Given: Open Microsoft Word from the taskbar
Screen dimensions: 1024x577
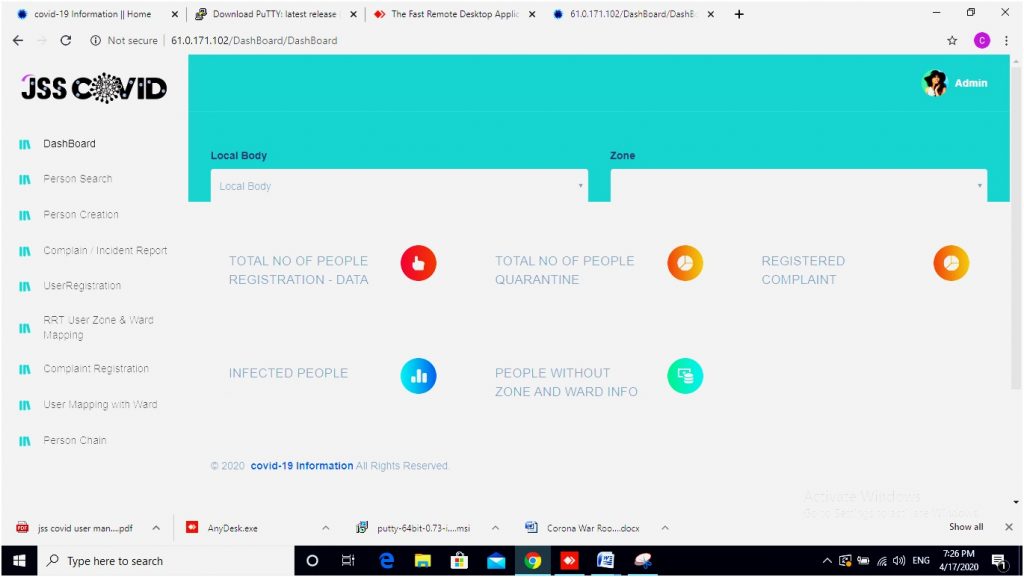Looking at the screenshot, I should tap(605, 561).
